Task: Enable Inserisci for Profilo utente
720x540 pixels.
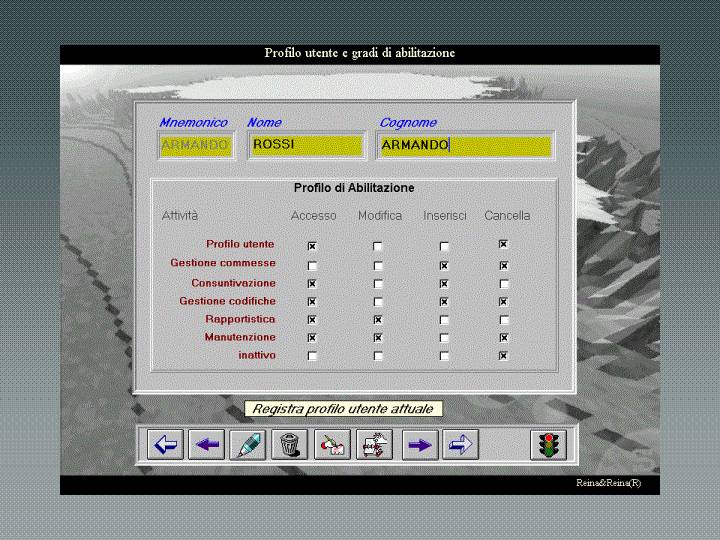Action: click(444, 246)
